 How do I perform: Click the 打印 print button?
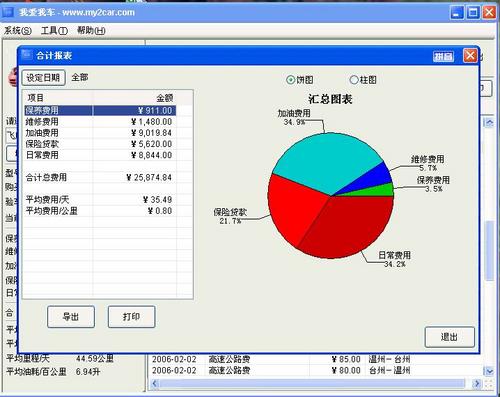point(131,317)
